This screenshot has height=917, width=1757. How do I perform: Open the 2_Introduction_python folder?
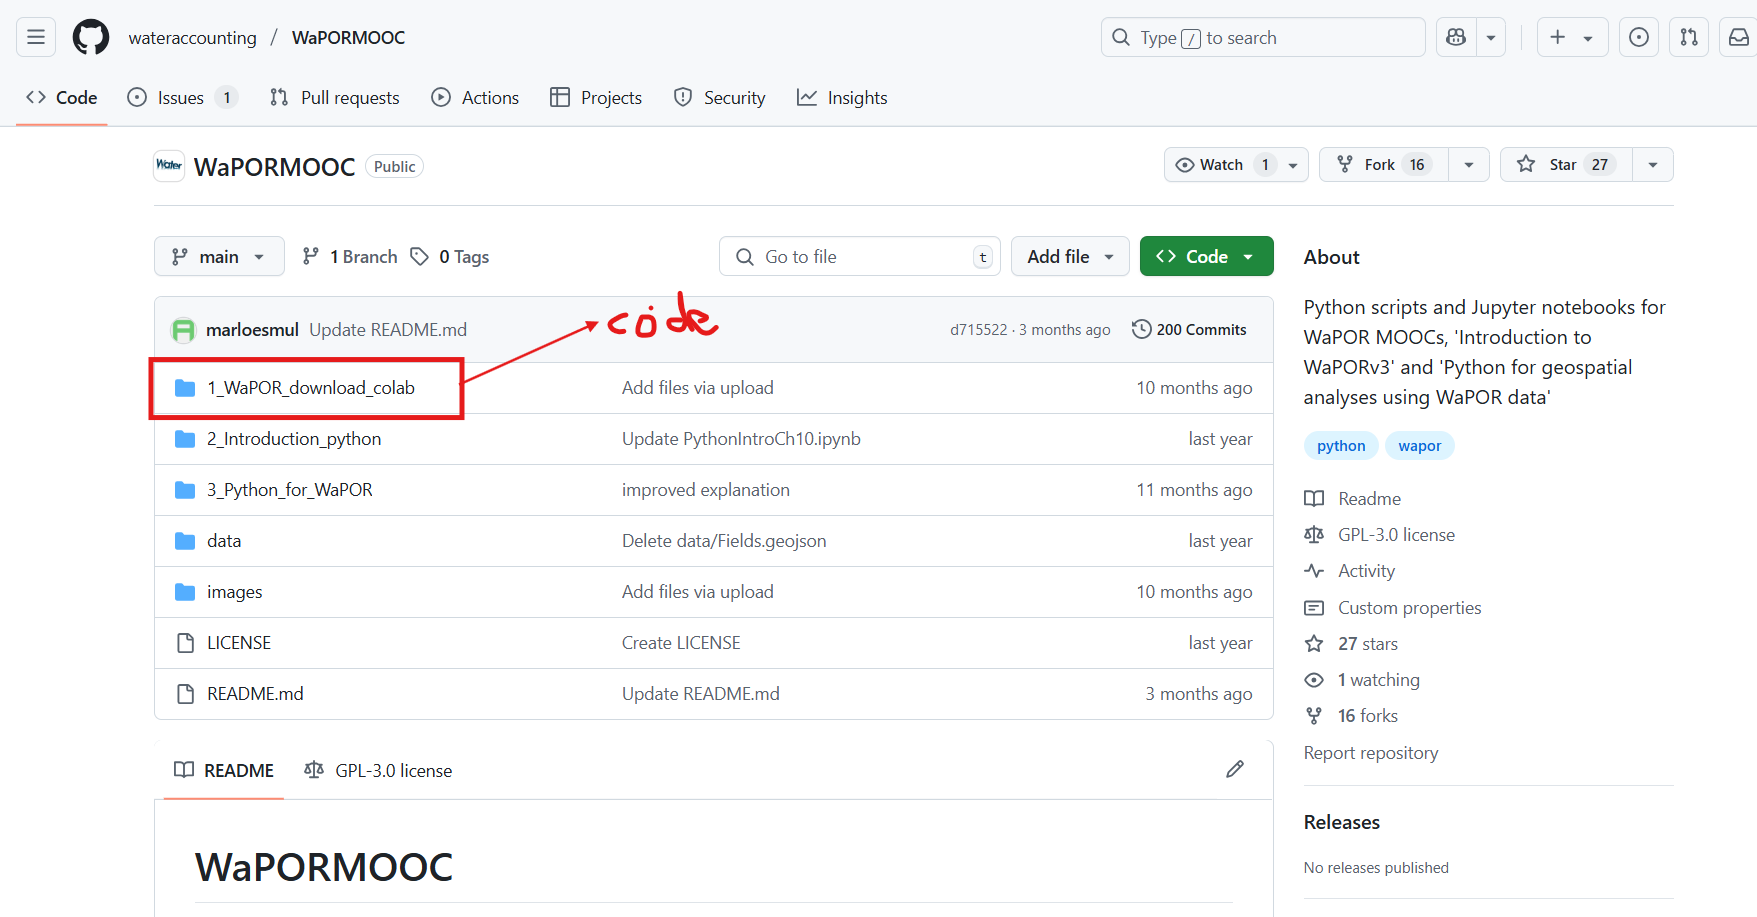point(294,439)
